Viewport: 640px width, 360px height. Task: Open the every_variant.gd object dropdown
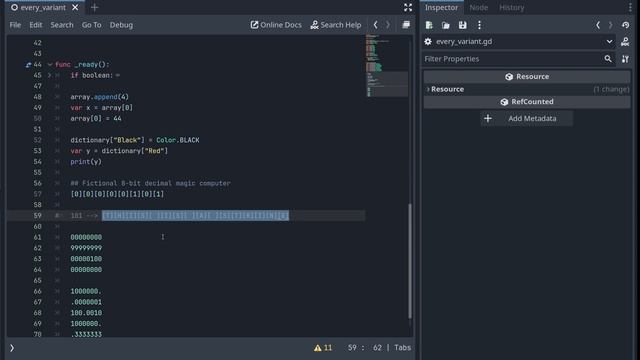[519, 42]
